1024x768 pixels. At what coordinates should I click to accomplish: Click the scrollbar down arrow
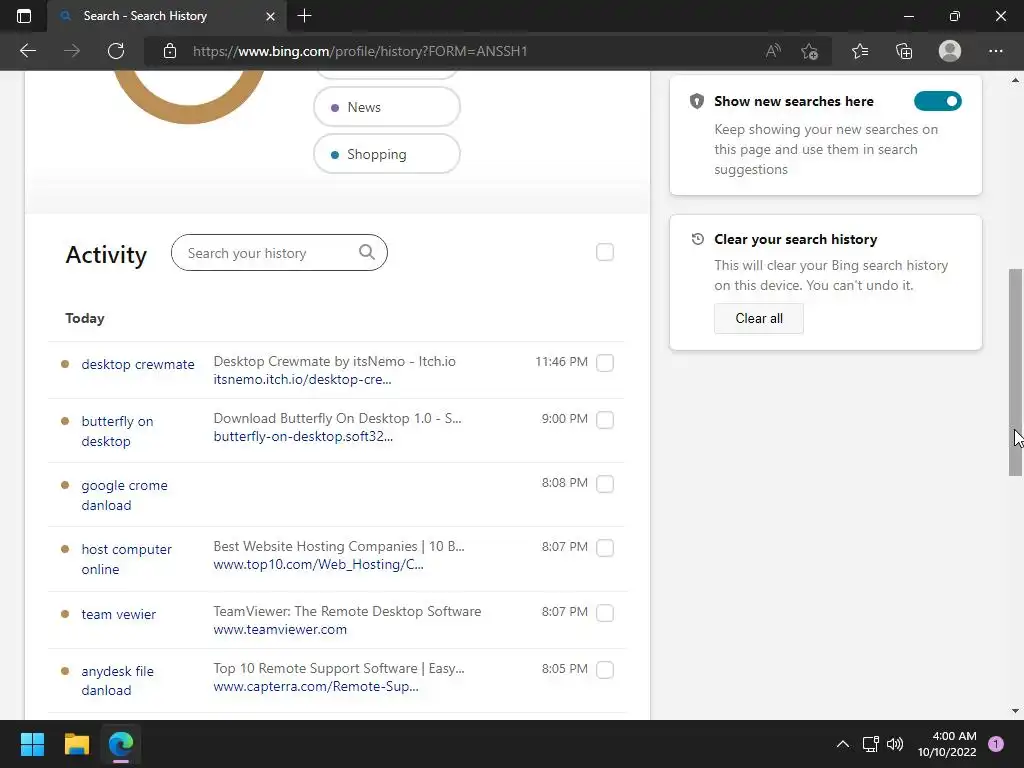(x=1015, y=711)
